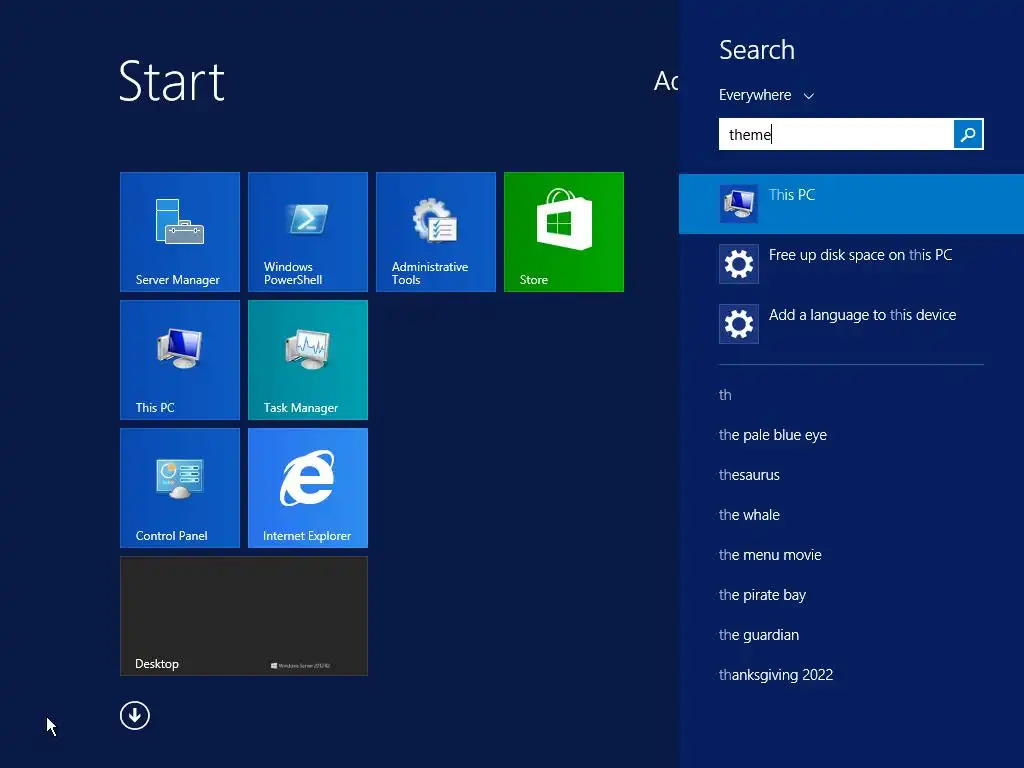Choose 'the guardian' suggestion
The image size is (1024, 768).
click(759, 635)
